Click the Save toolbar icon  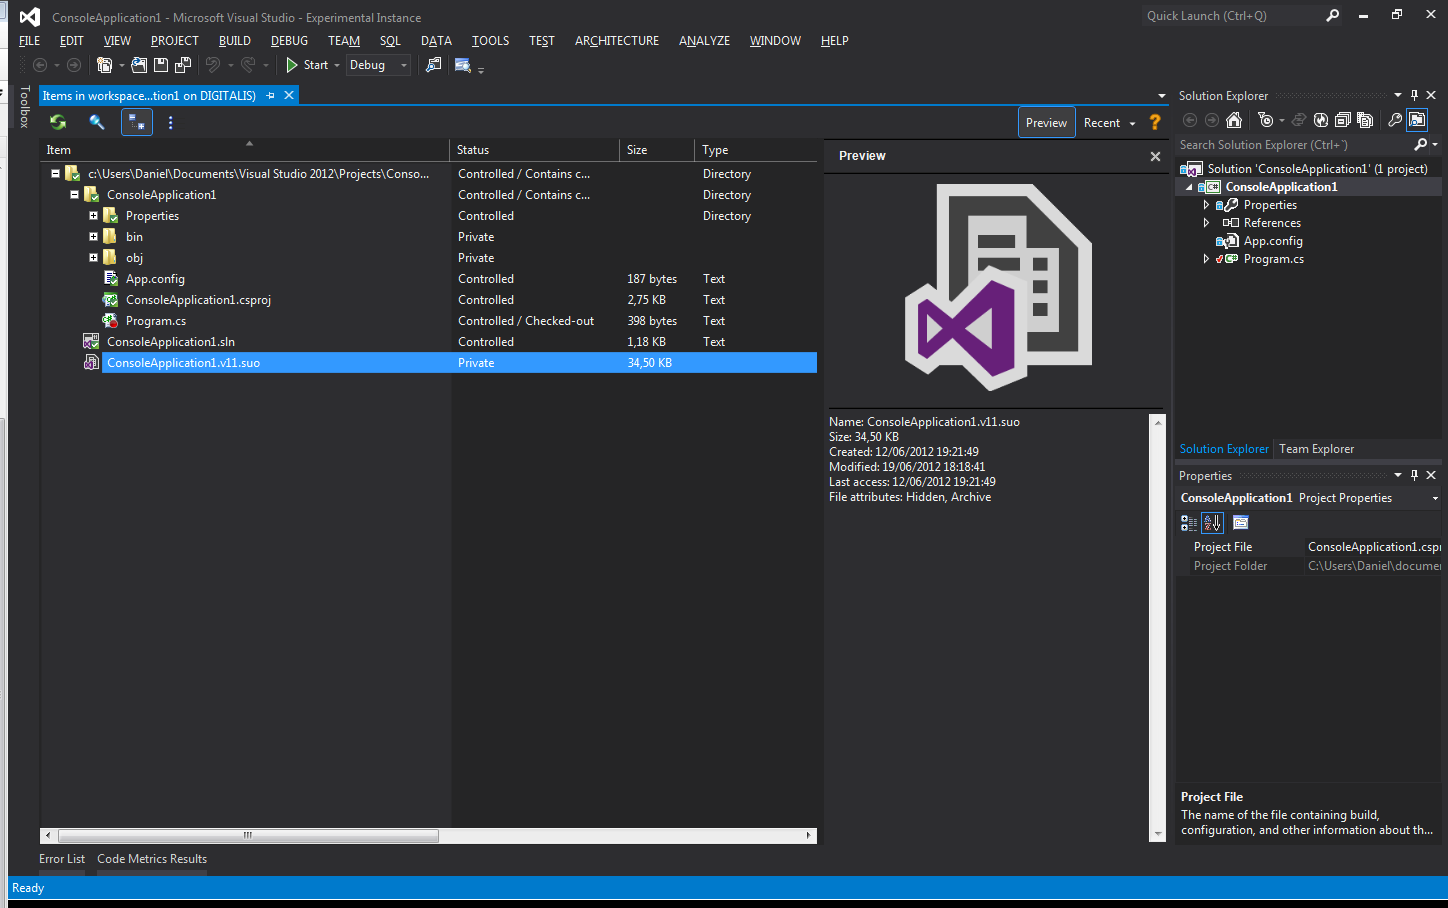tap(161, 65)
